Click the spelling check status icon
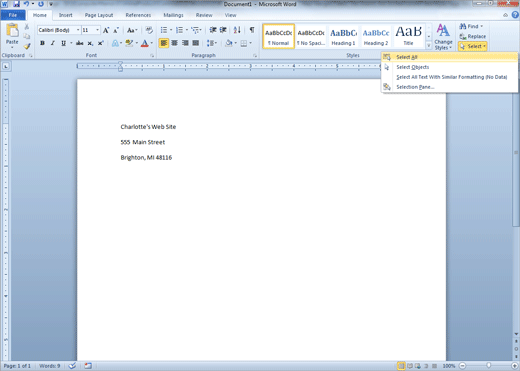Image resolution: width=520 pixels, height=371 pixels. [72, 366]
